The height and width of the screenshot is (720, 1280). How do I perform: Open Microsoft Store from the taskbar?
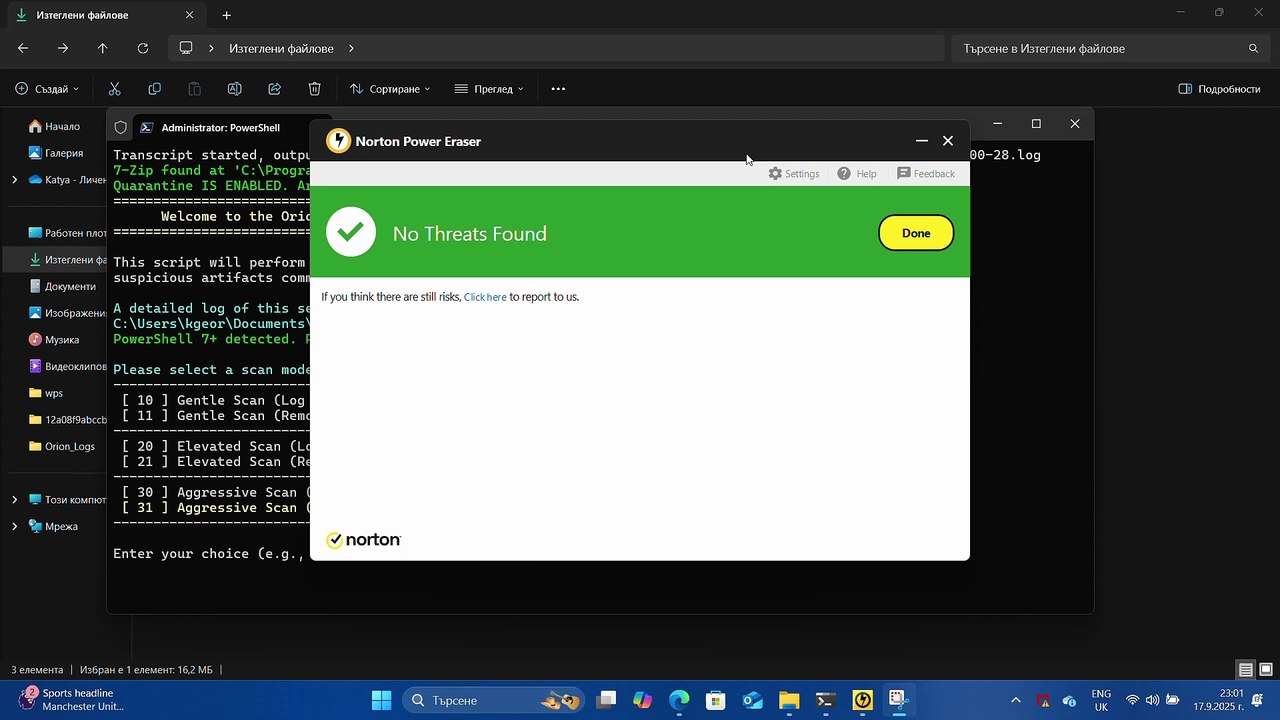(715, 700)
